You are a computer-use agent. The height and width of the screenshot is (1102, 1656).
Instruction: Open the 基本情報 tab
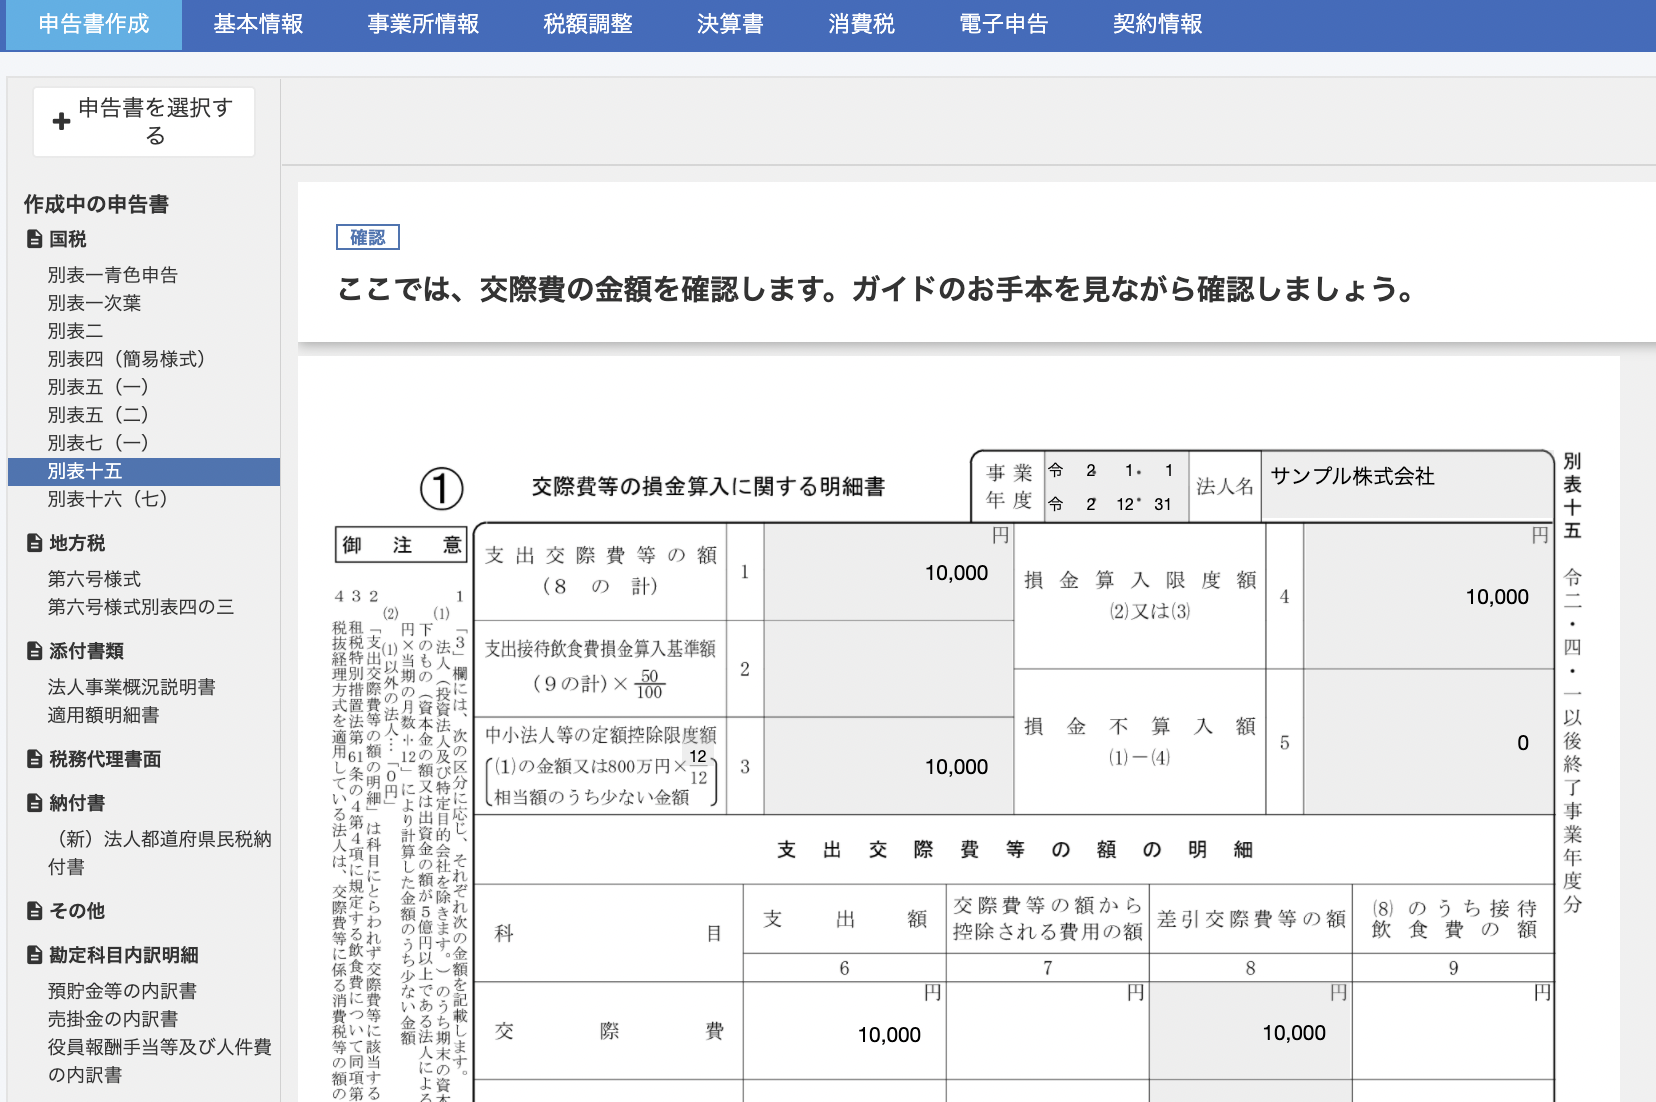(258, 24)
